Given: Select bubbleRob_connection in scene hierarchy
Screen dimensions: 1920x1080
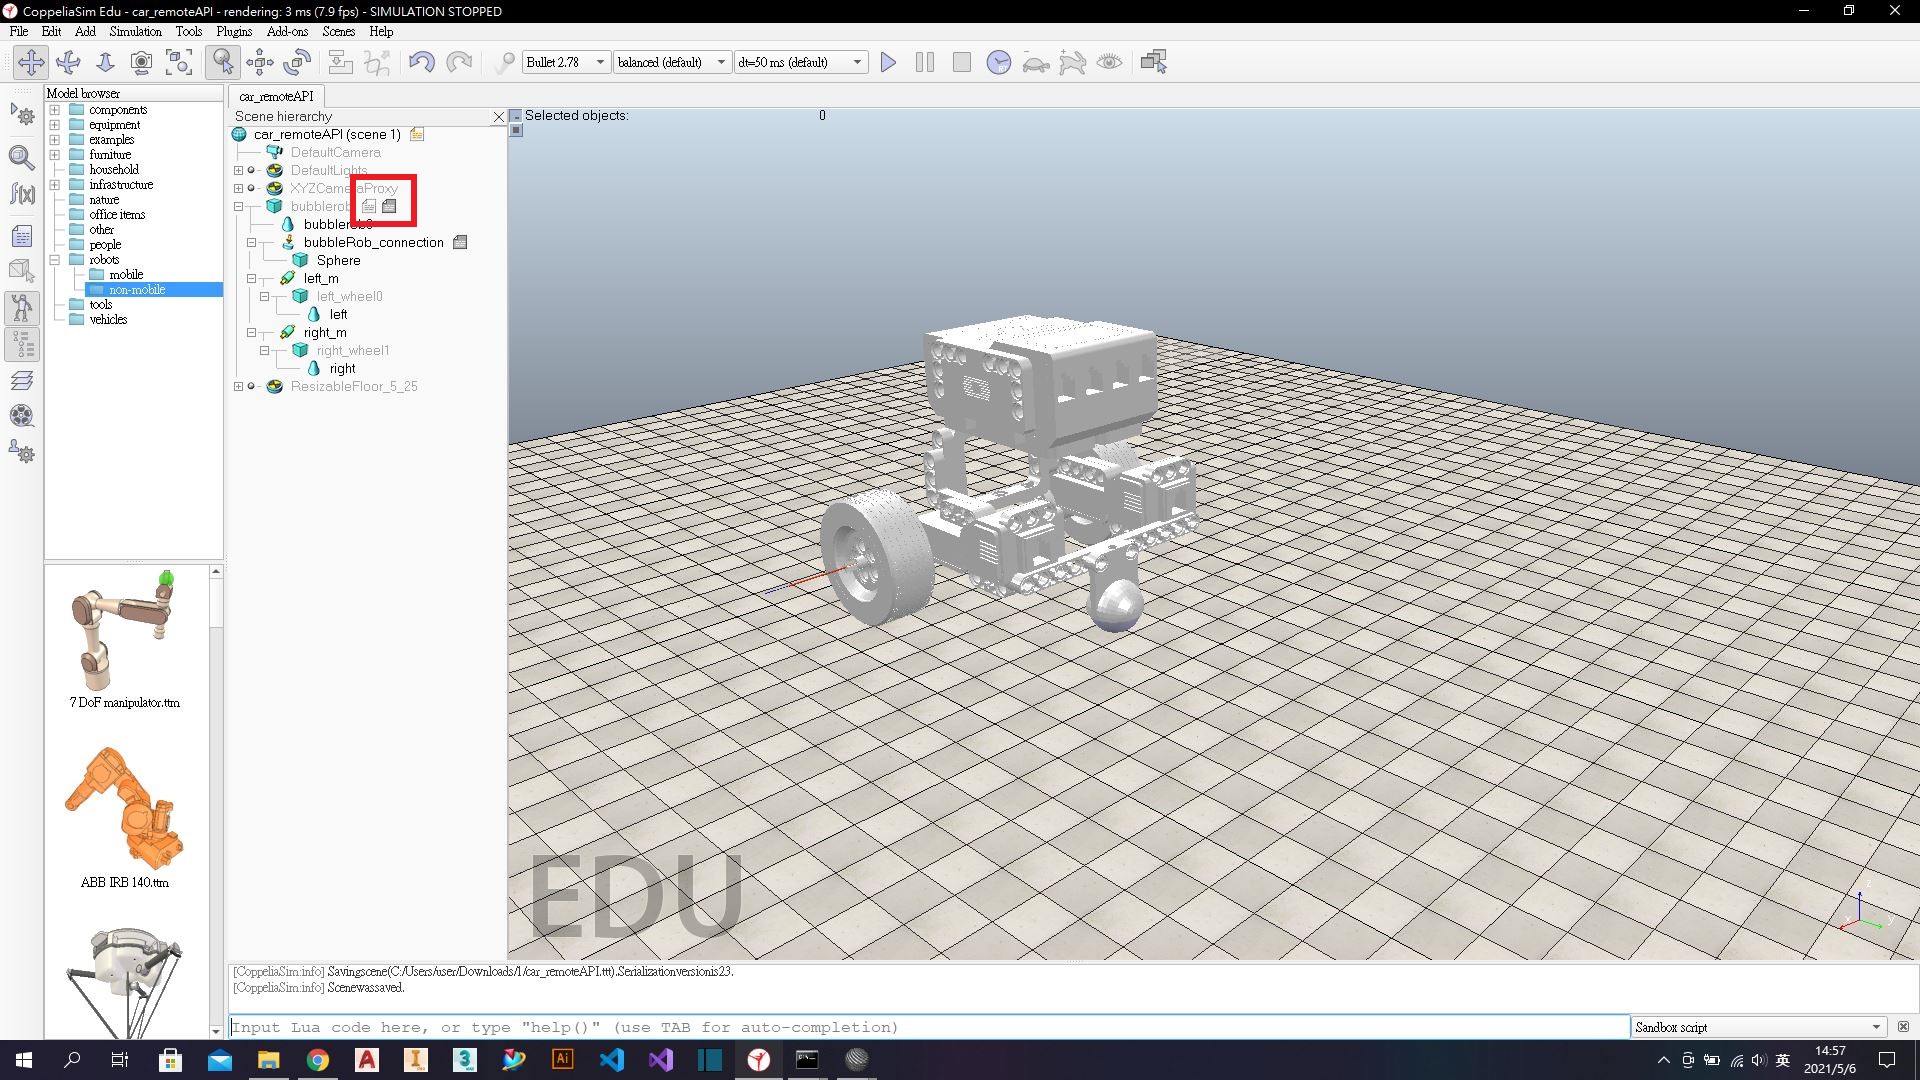Looking at the screenshot, I should coord(373,243).
